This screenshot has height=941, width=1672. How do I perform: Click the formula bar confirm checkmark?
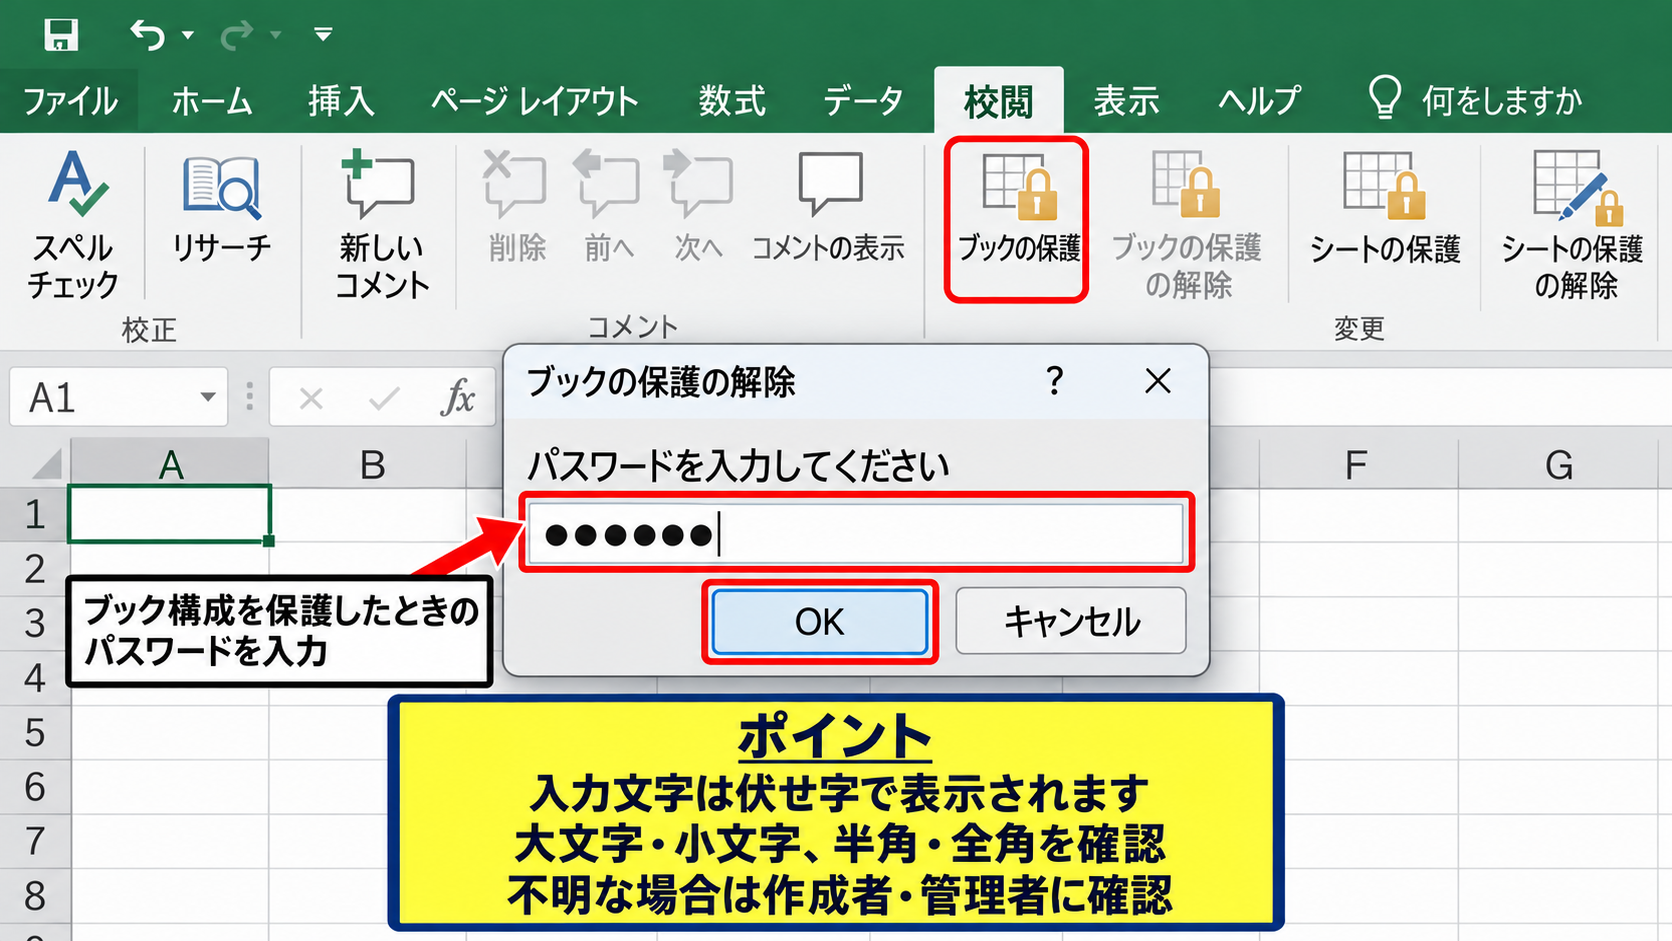coord(384,399)
